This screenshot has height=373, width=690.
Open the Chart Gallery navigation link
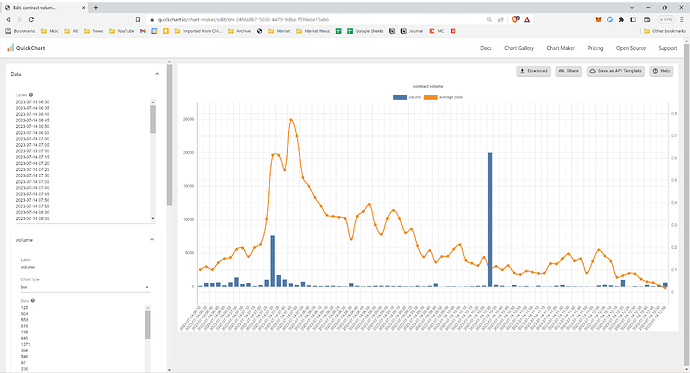pos(519,48)
